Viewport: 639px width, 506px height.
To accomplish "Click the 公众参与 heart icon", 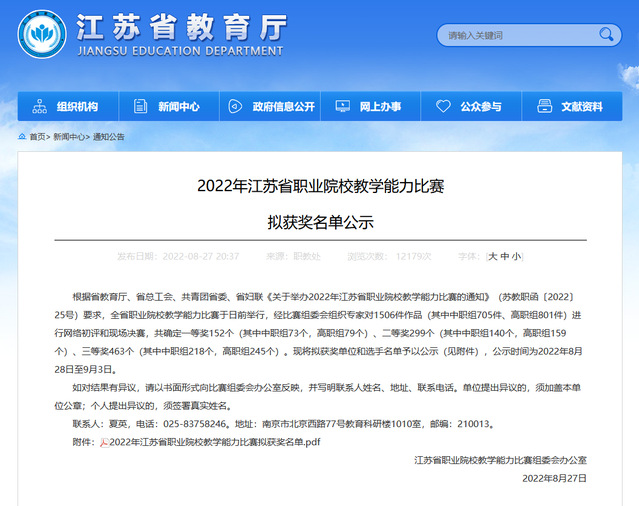I will 442,107.
